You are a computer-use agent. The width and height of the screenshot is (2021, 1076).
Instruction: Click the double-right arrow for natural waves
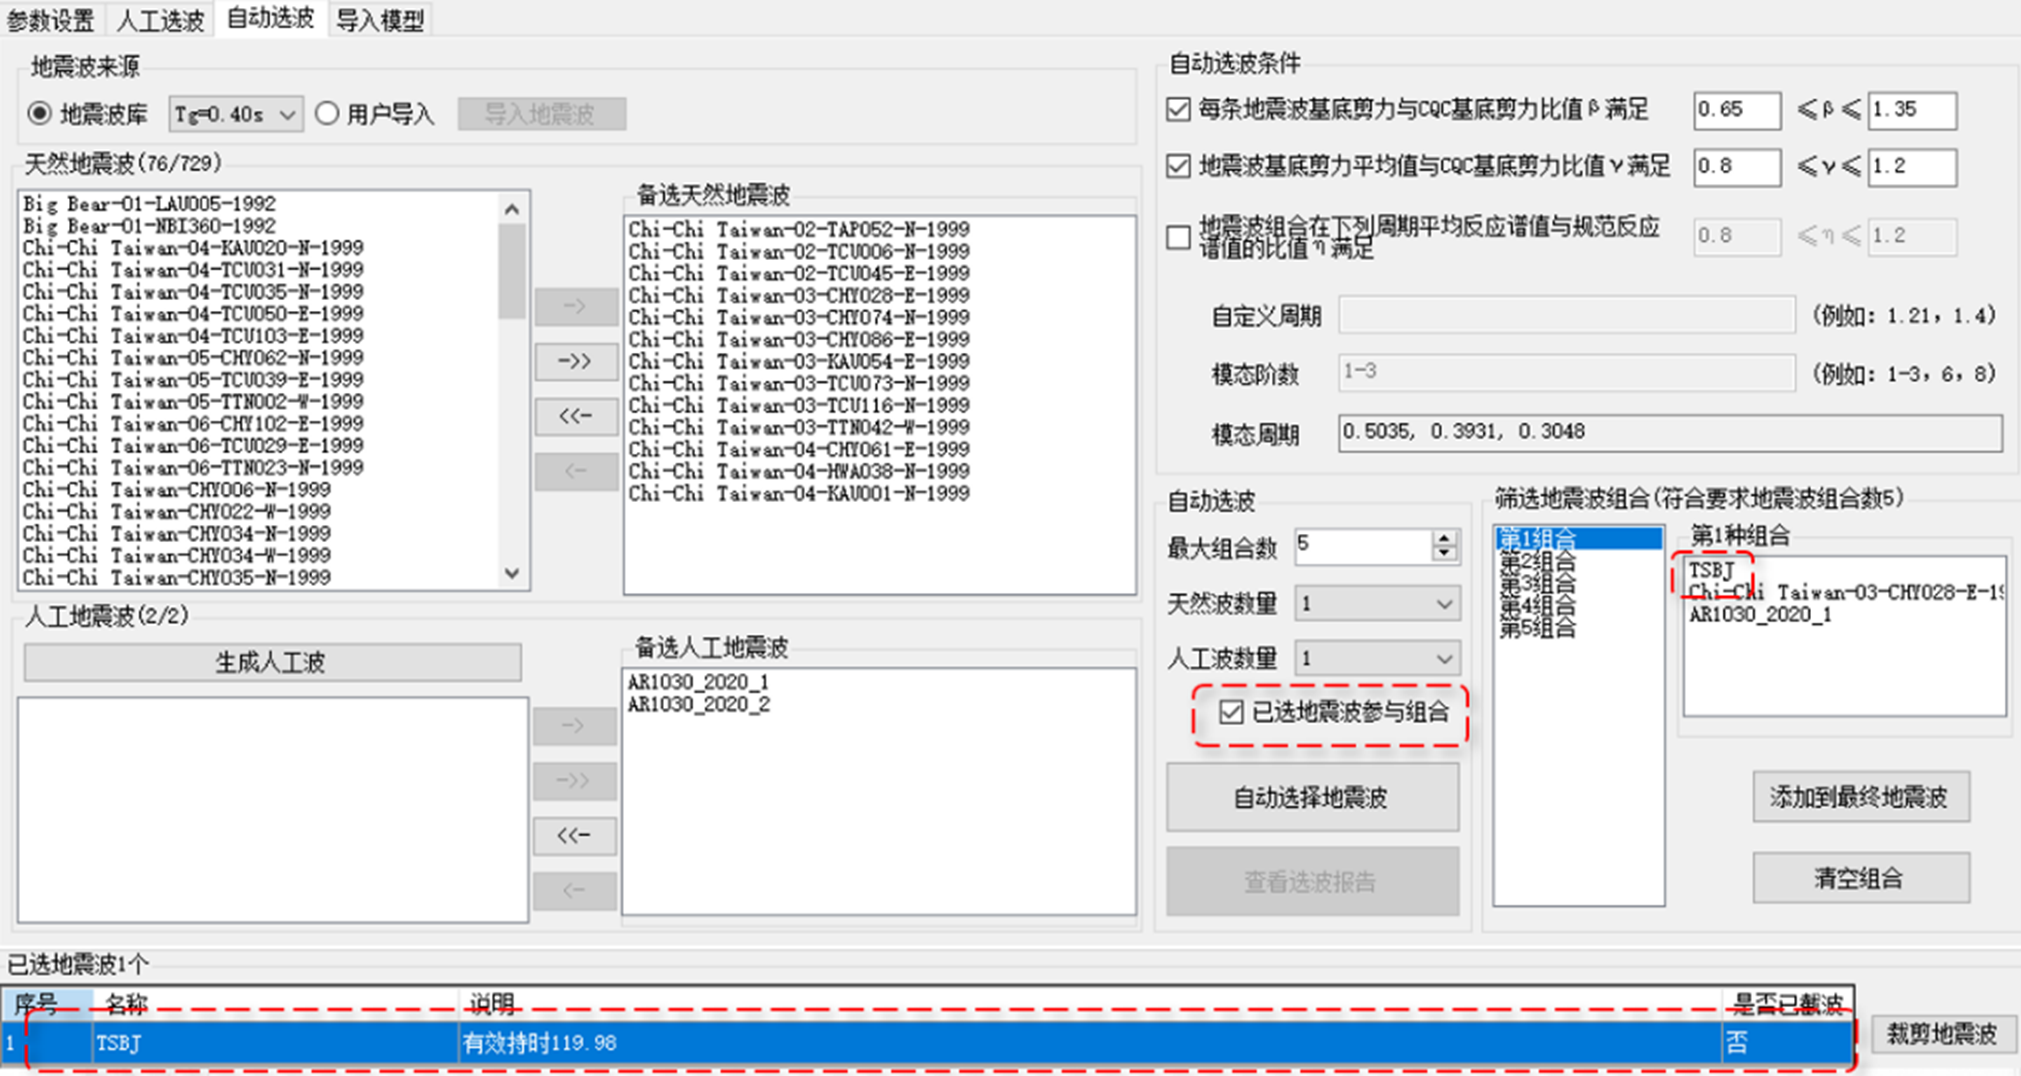pyautogui.click(x=575, y=361)
